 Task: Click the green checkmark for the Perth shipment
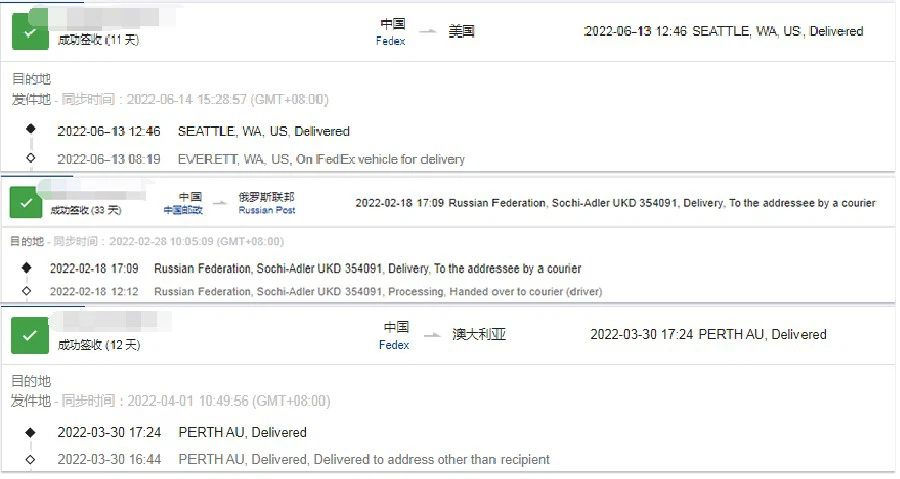pyautogui.click(x=29, y=336)
